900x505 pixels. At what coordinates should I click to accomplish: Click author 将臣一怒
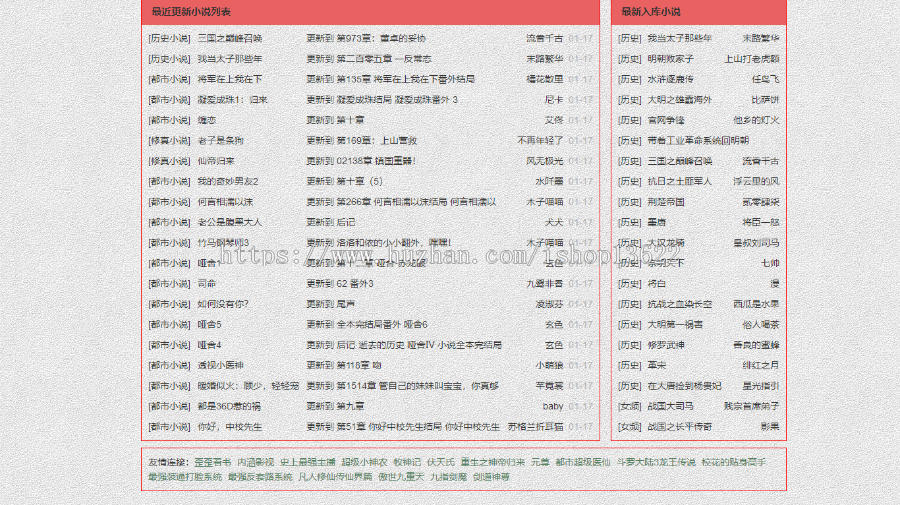761,222
